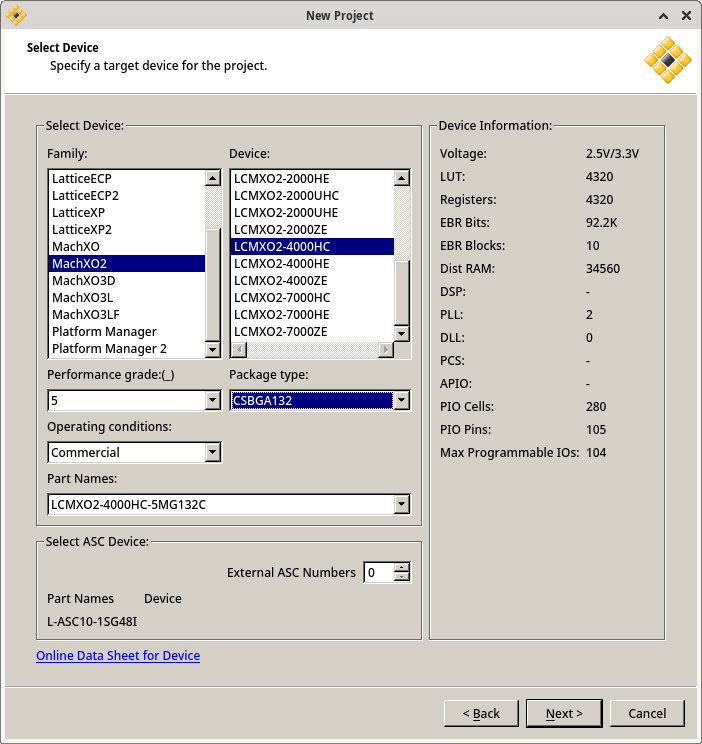Click ASC part name L-ASC10-1SG48I
The image size is (702, 744).
pyautogui.click(x=92, y=621)
